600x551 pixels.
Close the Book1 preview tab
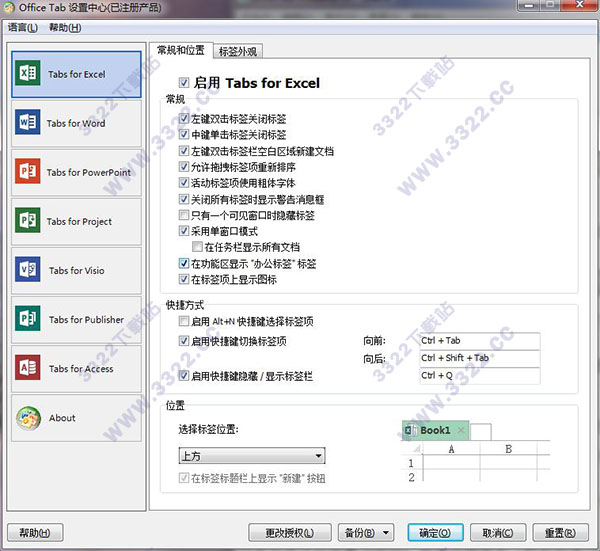click(x=461, y=430)
